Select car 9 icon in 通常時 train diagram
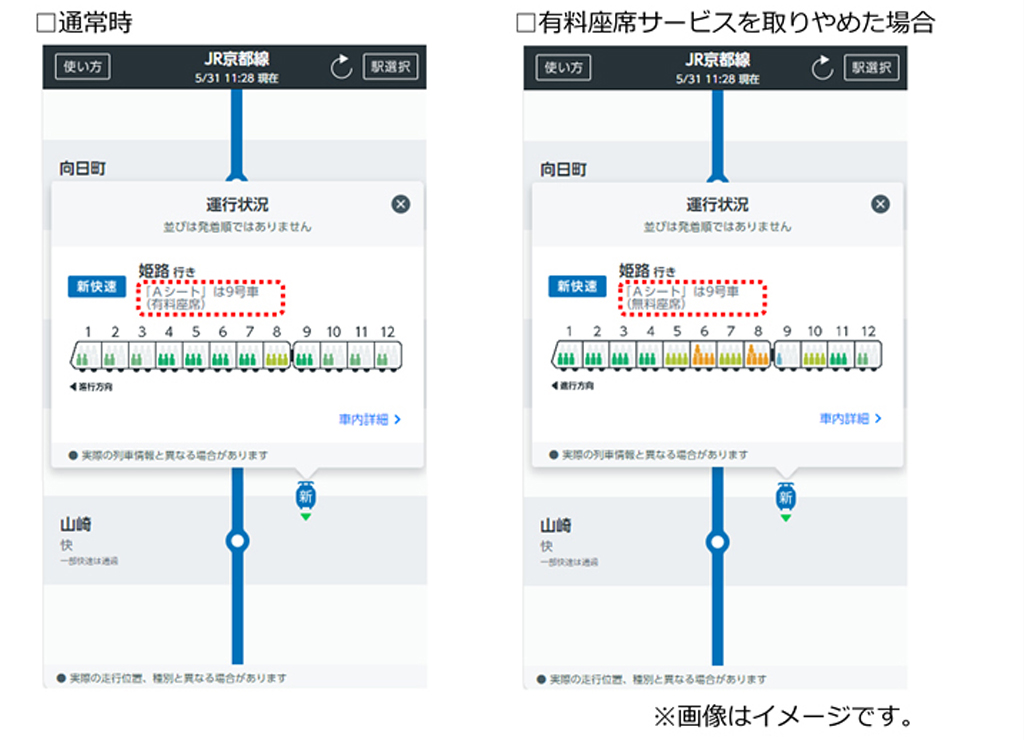1024x740 pixels. pos(306,355)
